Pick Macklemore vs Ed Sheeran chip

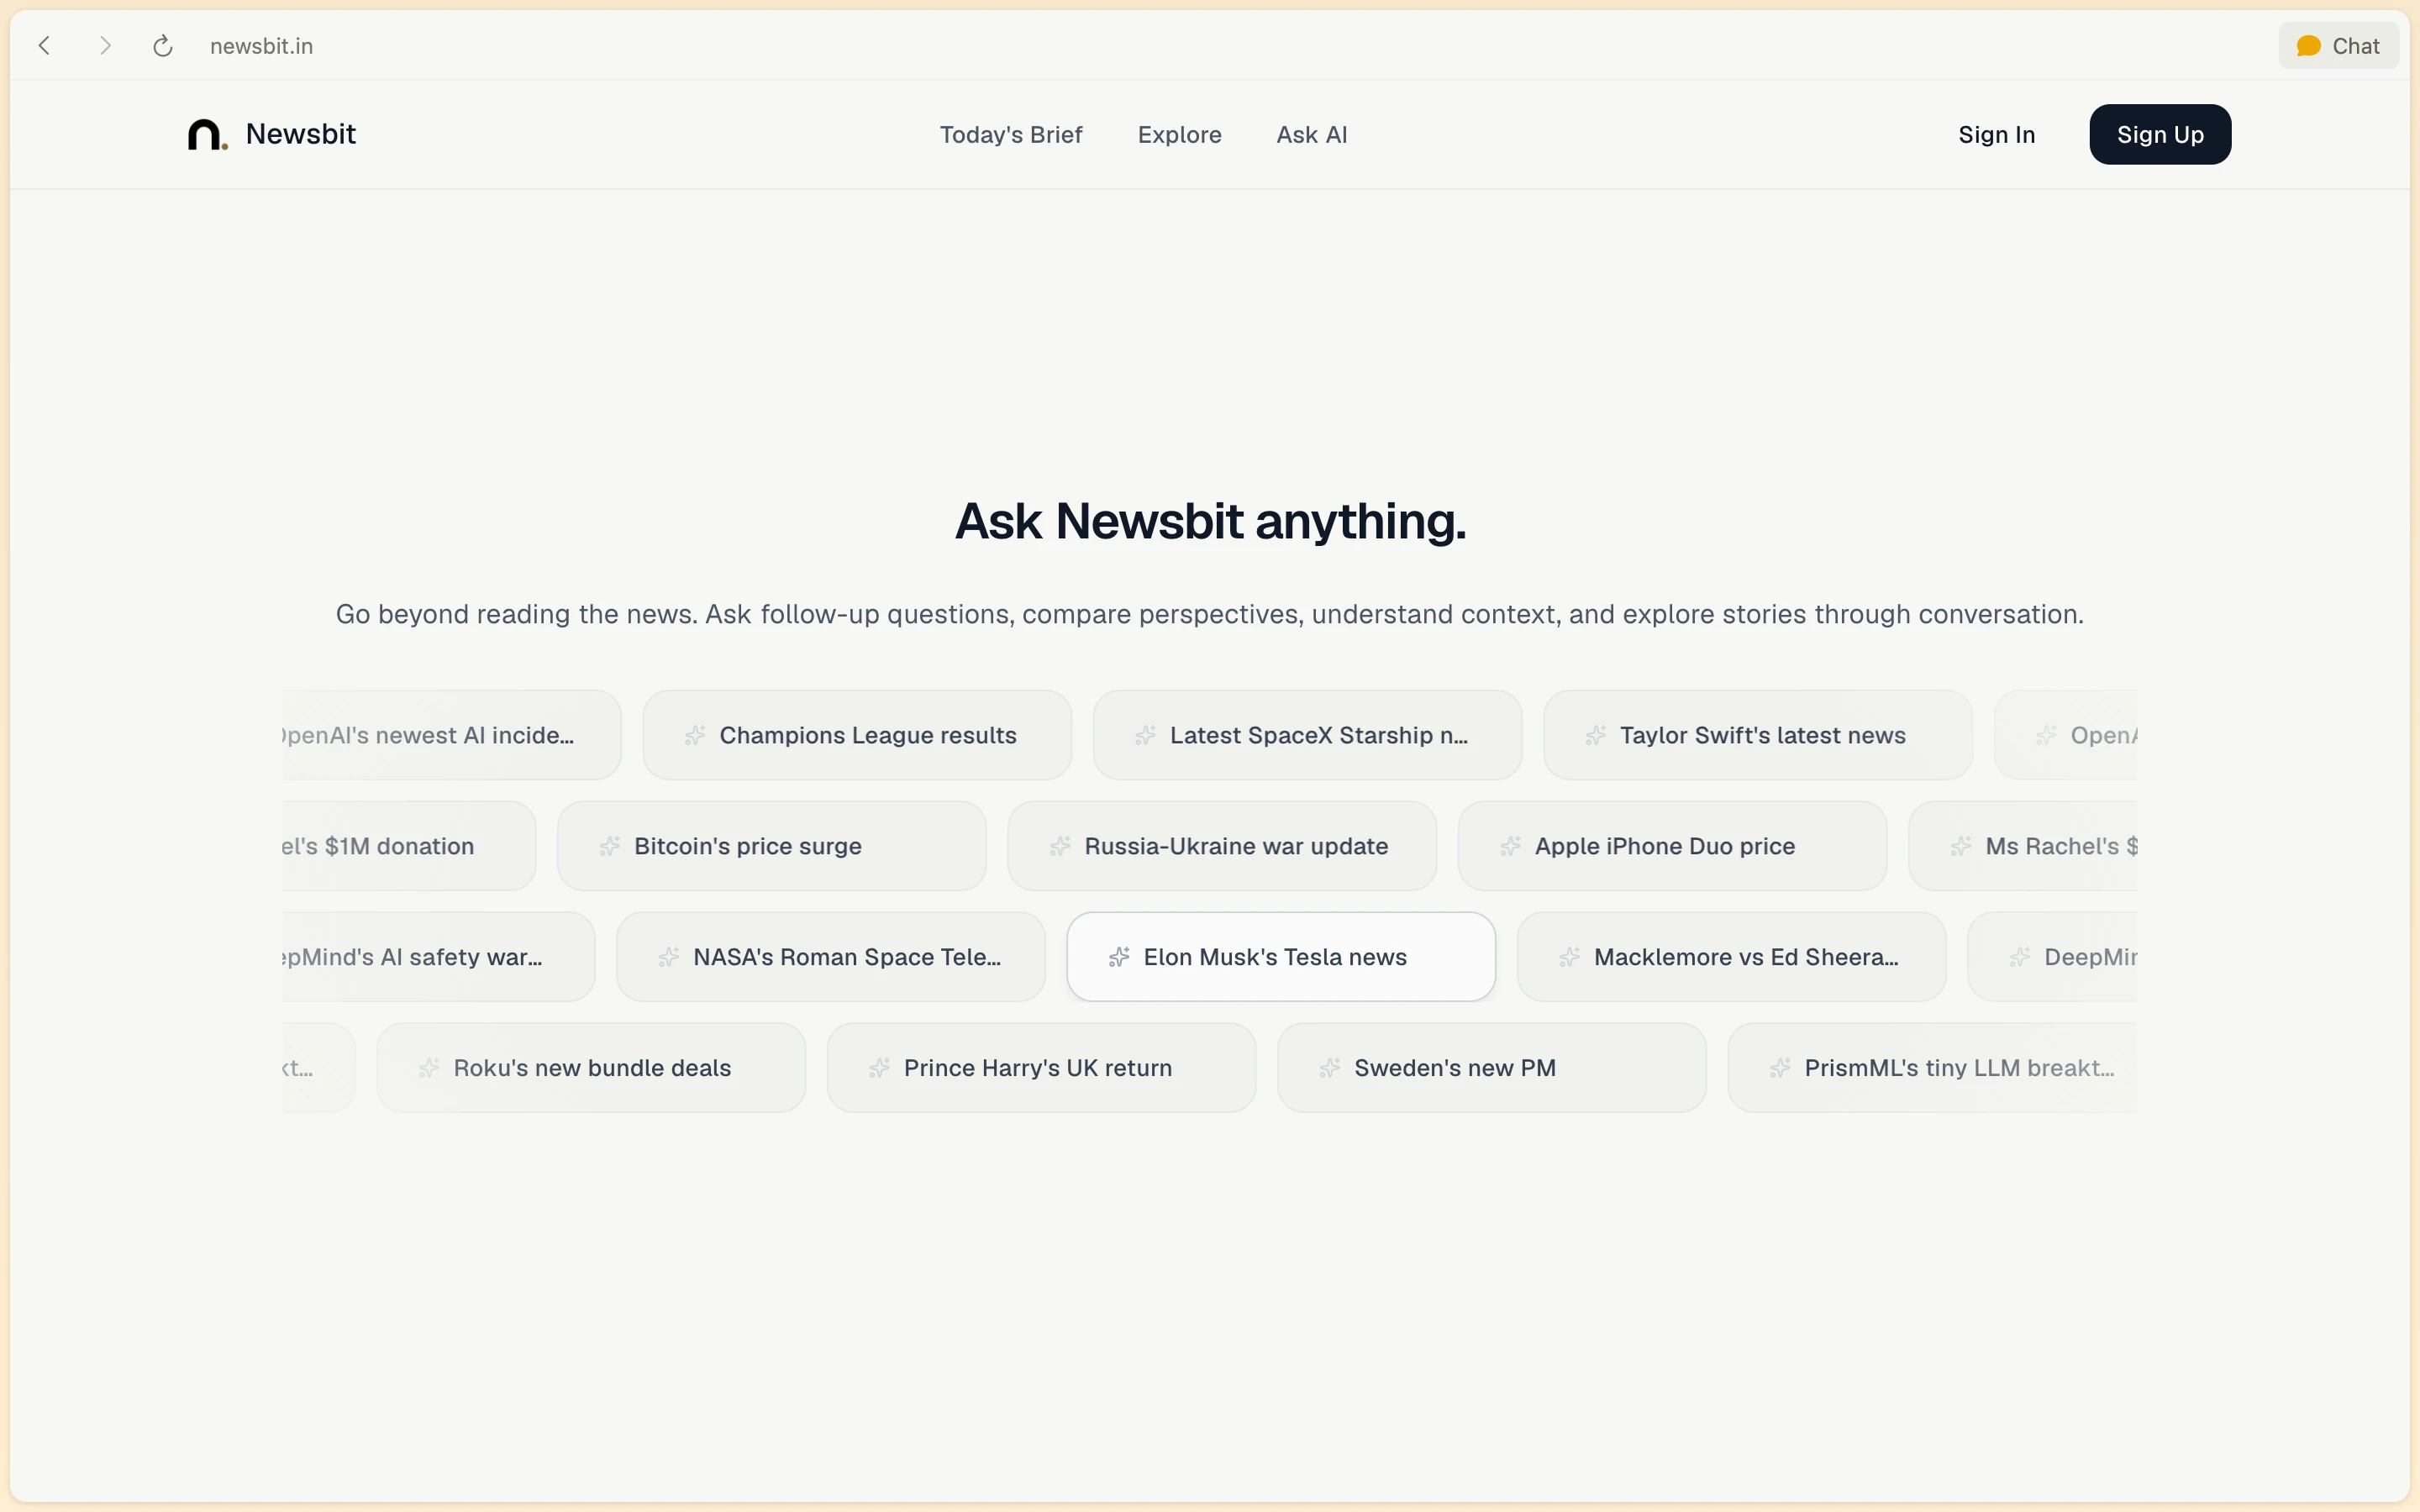point(1731,957)
